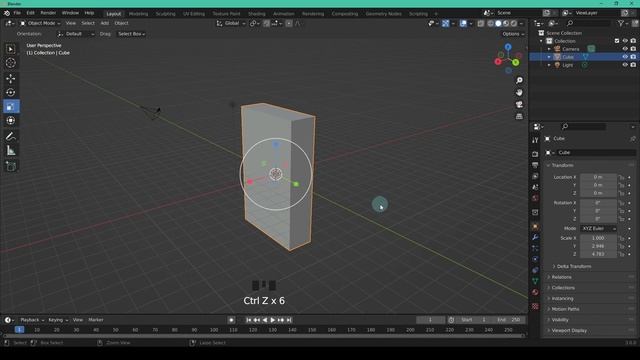Open the Add menu in viewport header

point(104,23)
